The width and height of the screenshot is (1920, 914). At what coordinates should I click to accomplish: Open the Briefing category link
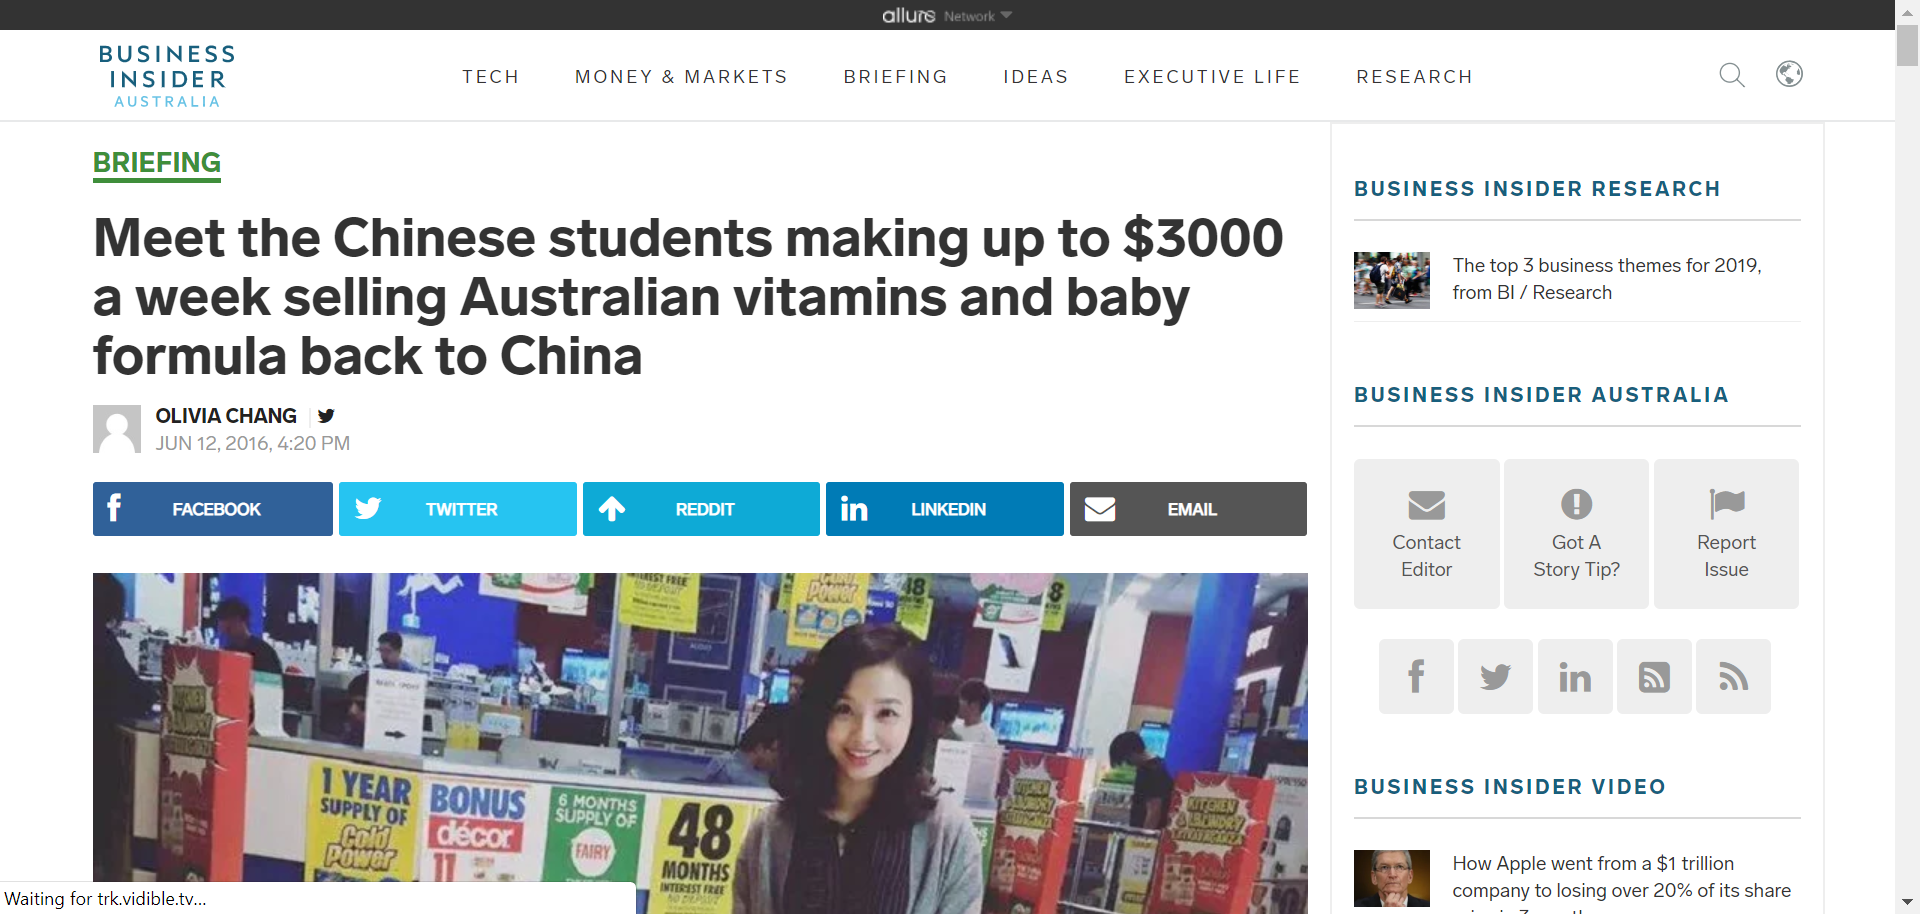tap(157, 163)
